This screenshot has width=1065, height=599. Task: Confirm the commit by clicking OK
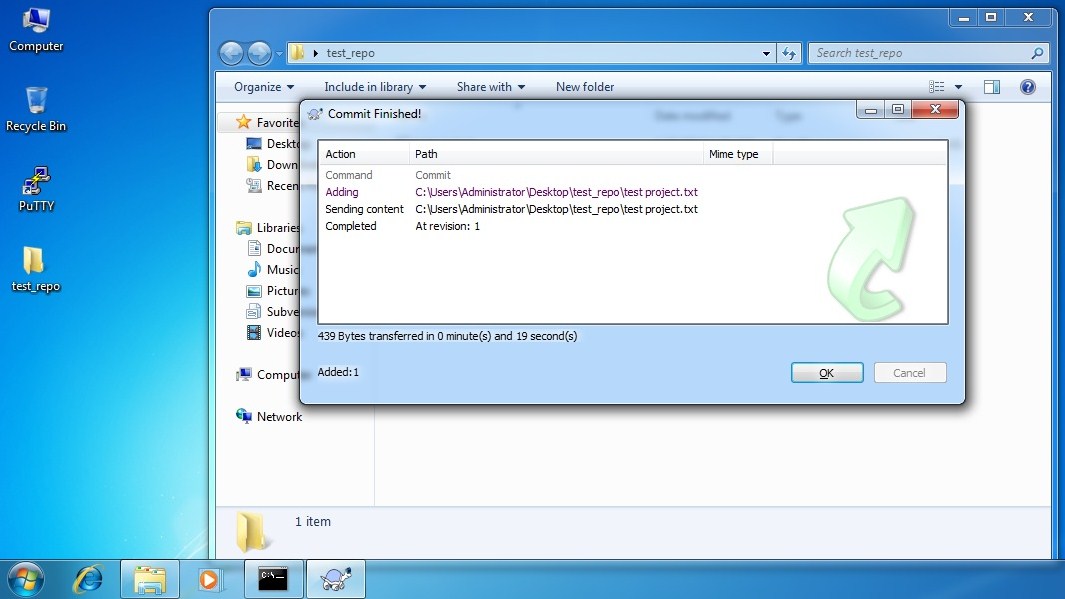click(827, 372)
